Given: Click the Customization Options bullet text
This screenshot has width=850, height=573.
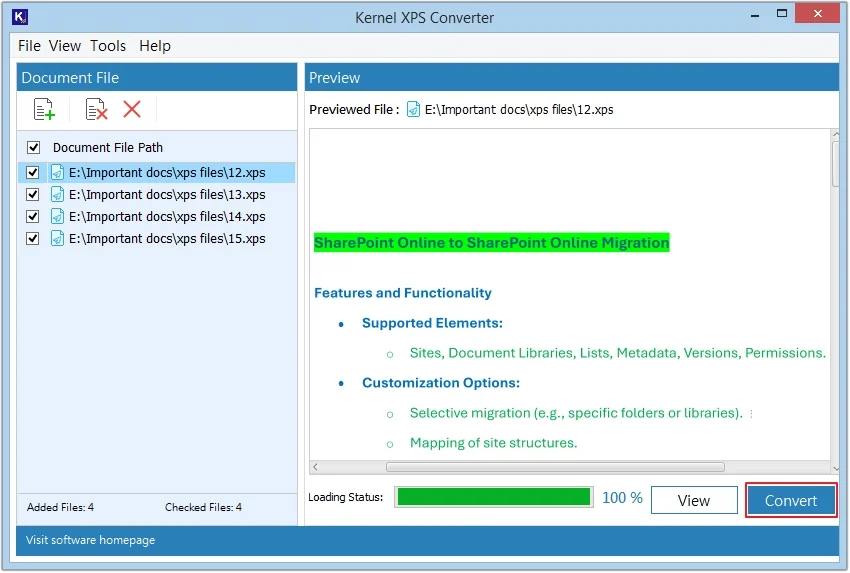Looking at the screenshot, I should 441,383.
